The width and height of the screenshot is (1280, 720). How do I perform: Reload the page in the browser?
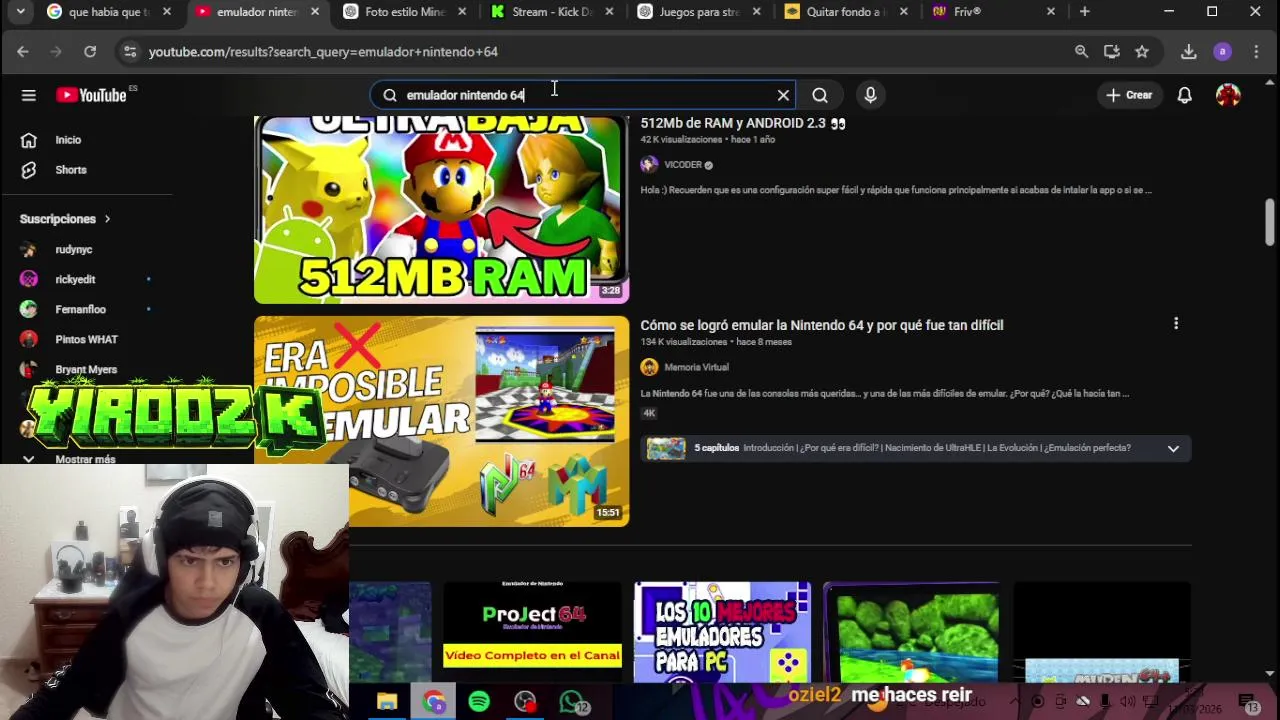pyautogui.click(x=90, y=51)
